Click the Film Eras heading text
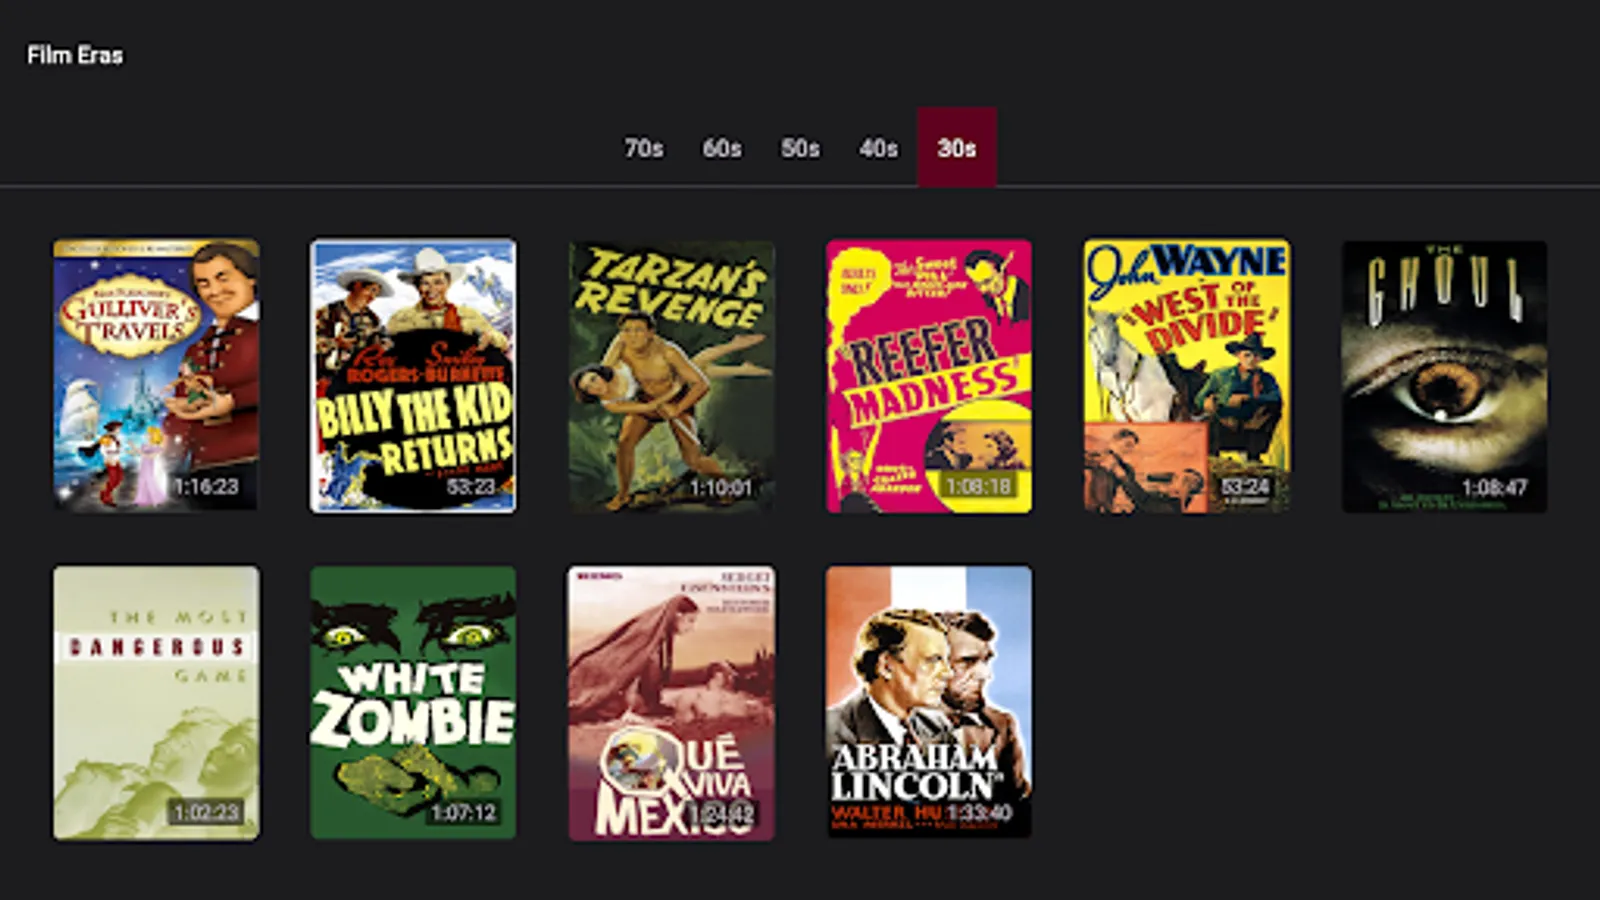The image size is (1600, 900). click(x=75, y=55)
